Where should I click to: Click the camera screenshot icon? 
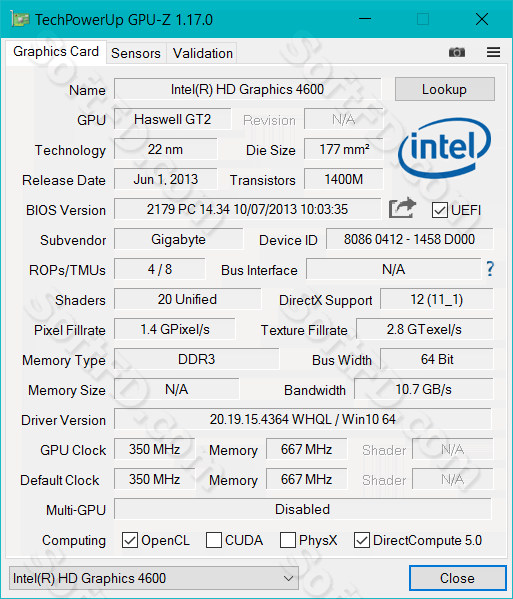tap(456, 52)
